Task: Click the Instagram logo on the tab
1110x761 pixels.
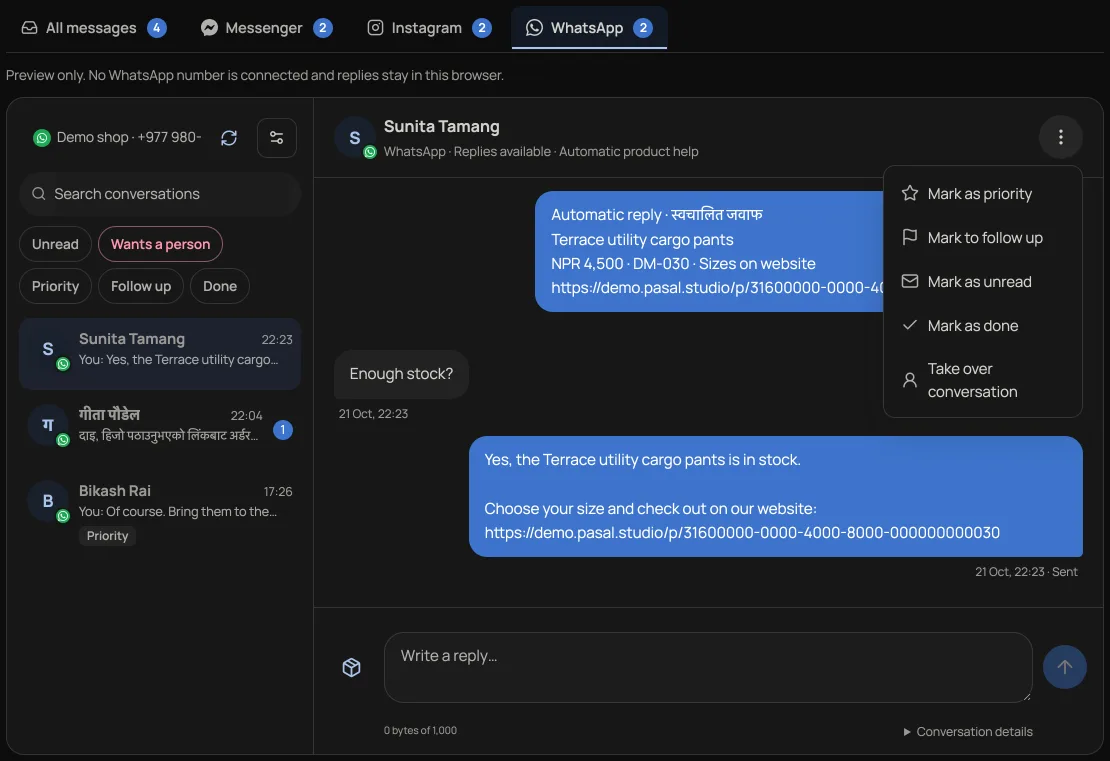Action: [375, 28]
